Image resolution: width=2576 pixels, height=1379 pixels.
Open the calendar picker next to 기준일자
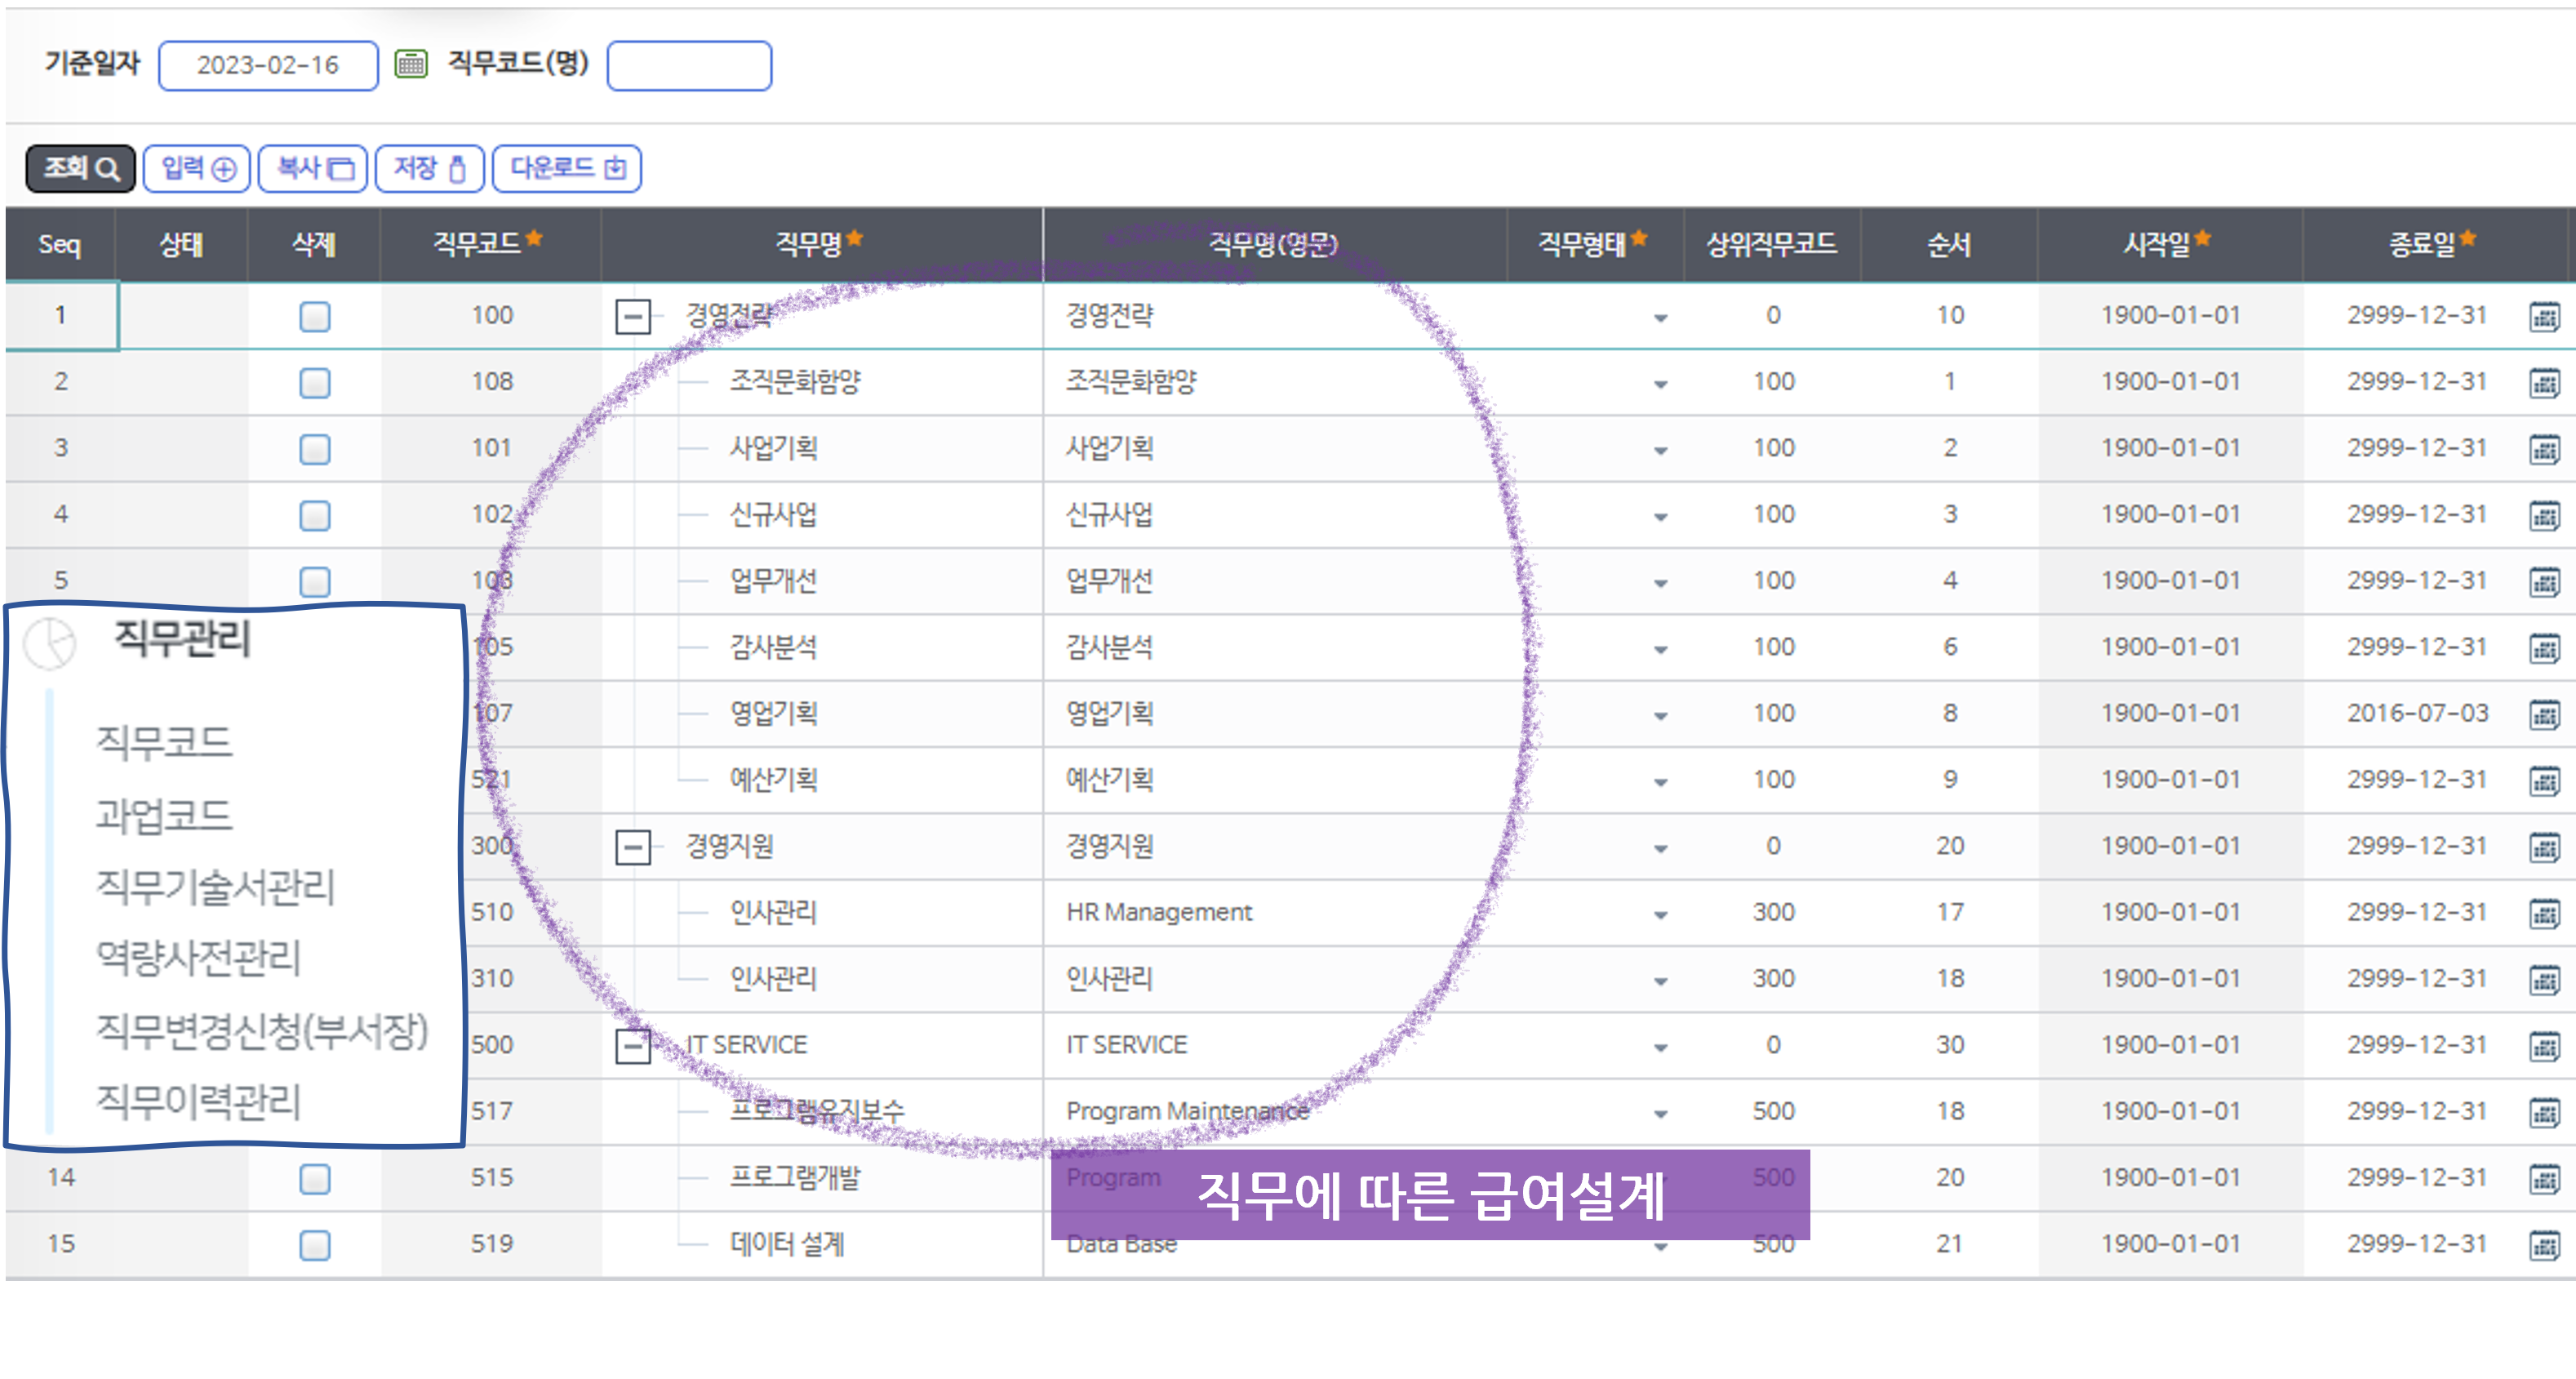(x=410, y=64)
